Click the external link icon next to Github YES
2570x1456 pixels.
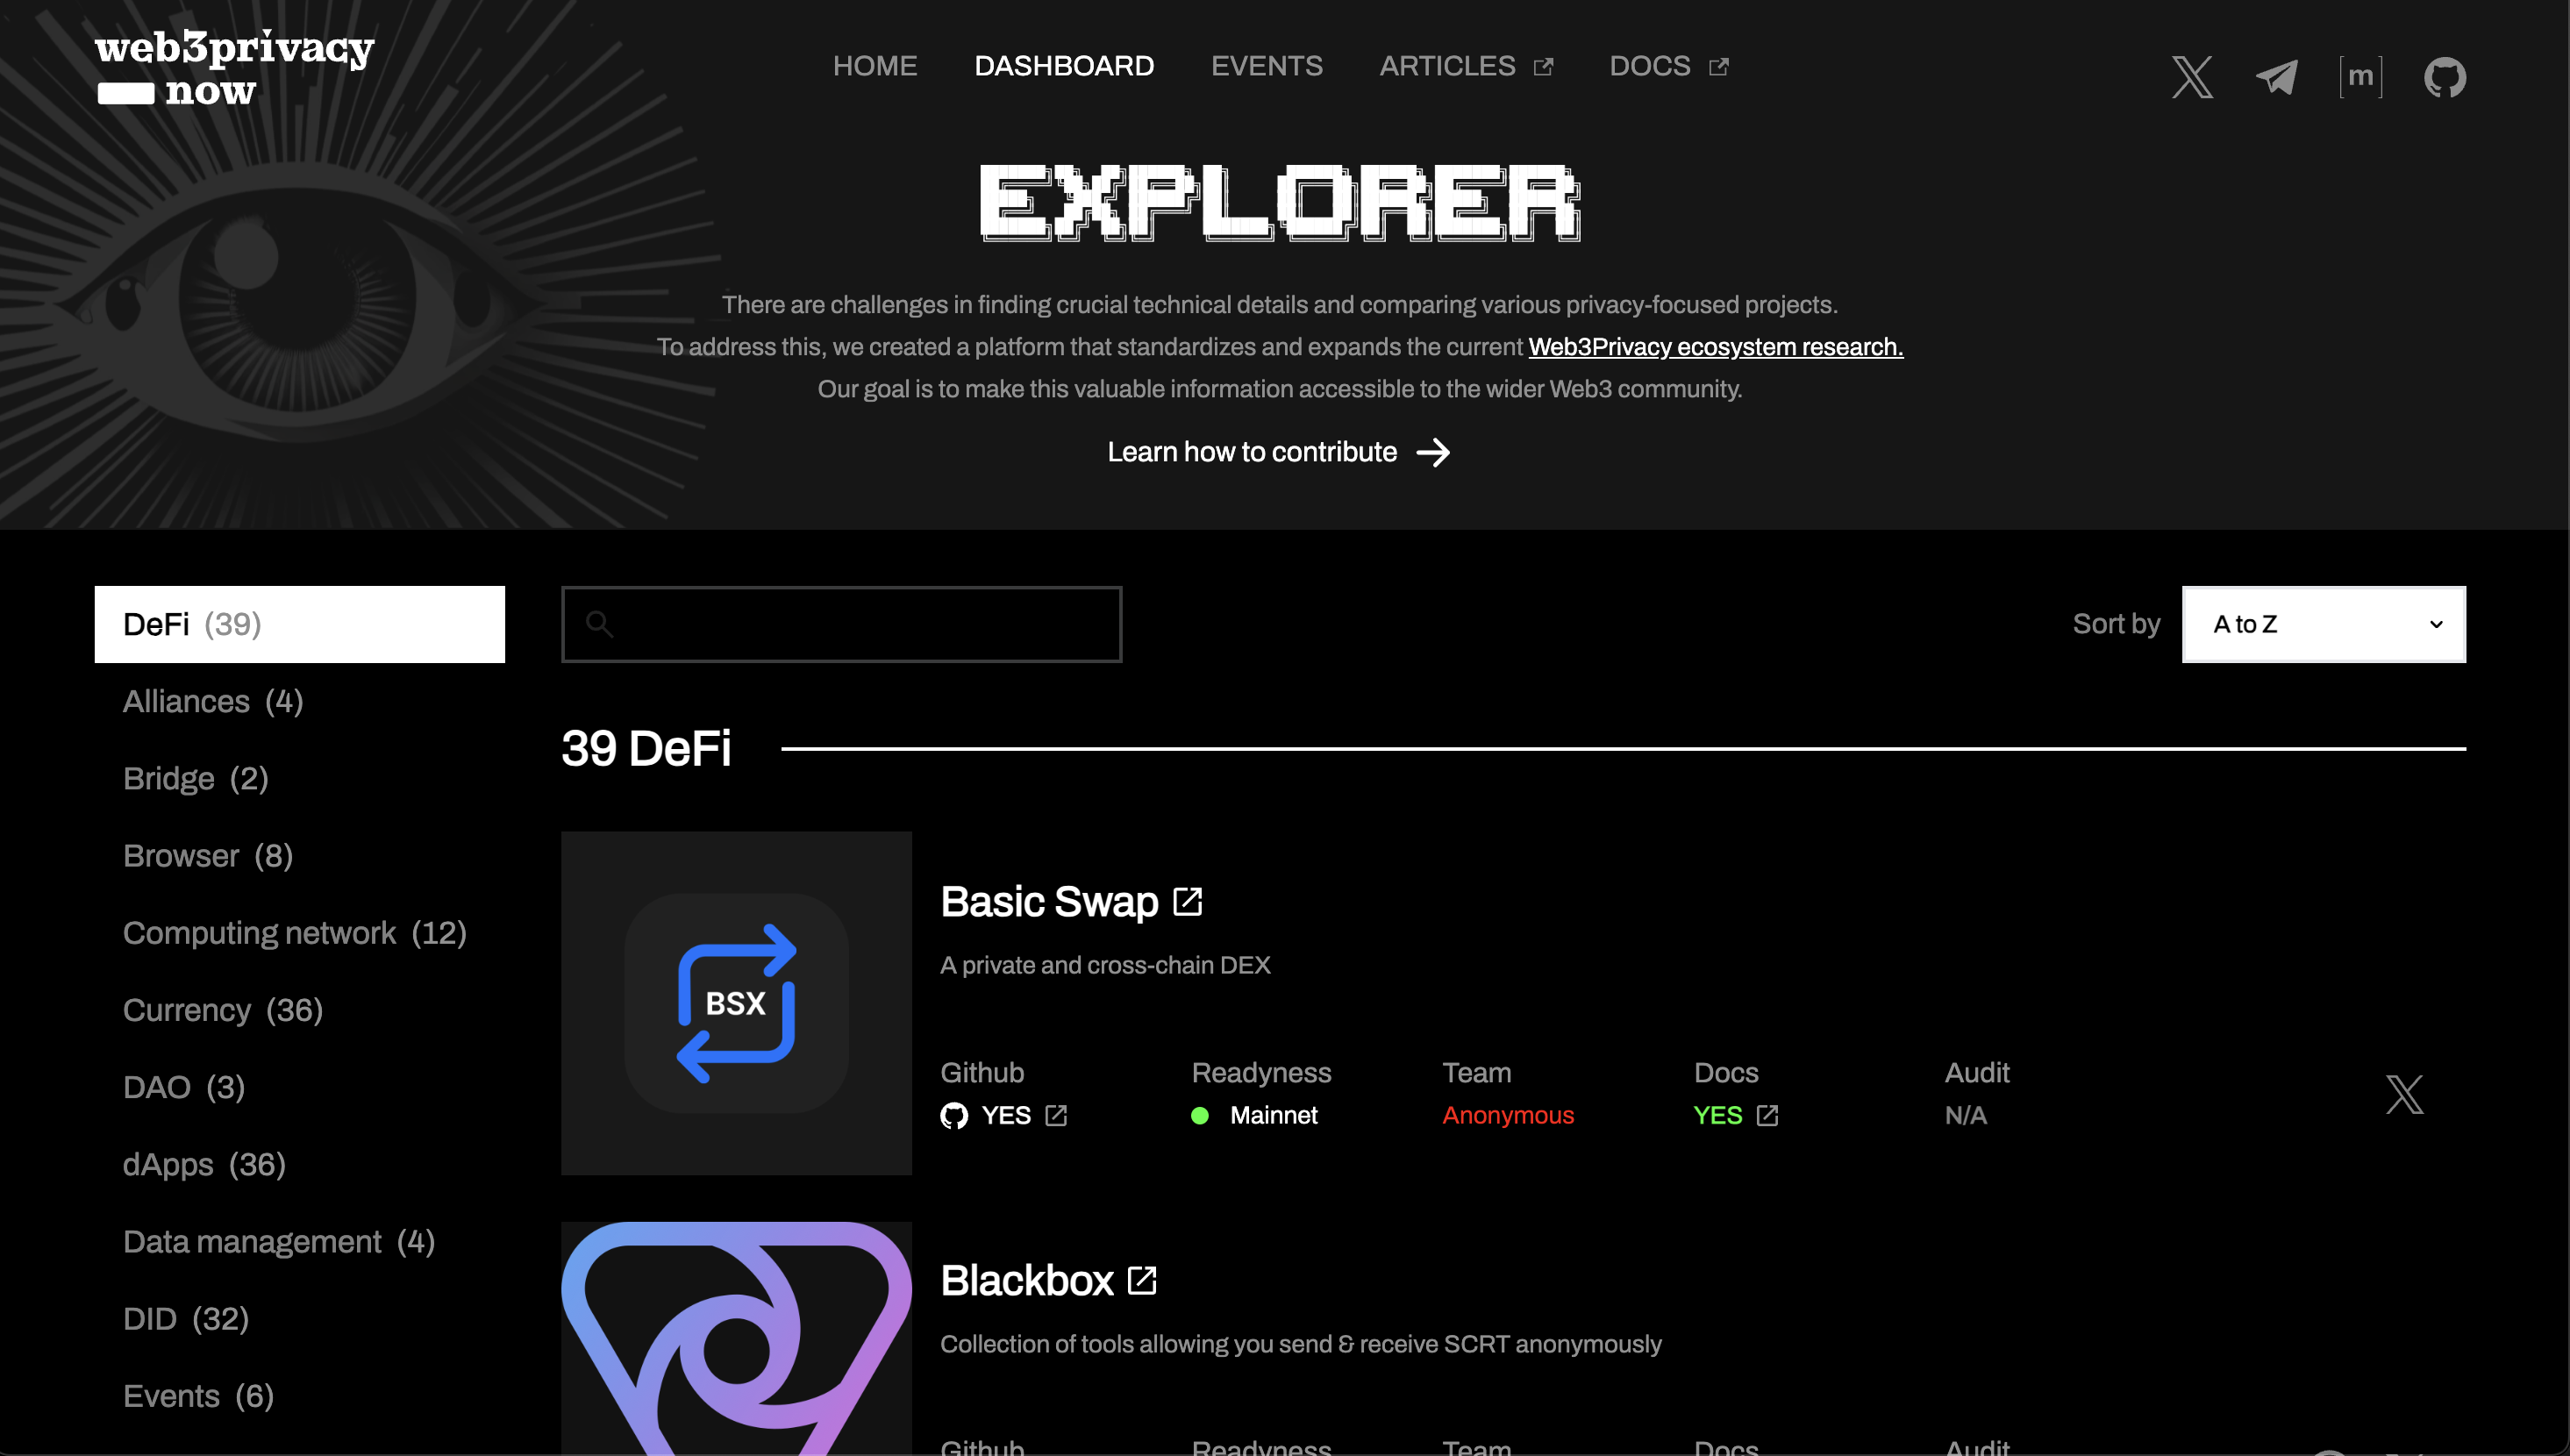[1056, 1115]
